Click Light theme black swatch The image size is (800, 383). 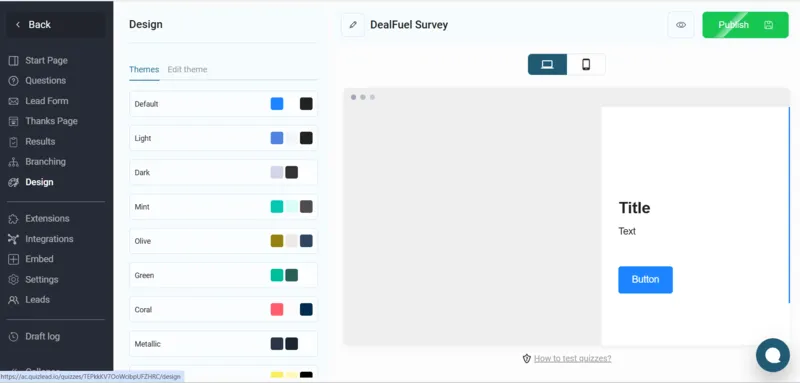pyautogui.click(x=306, y=138)
